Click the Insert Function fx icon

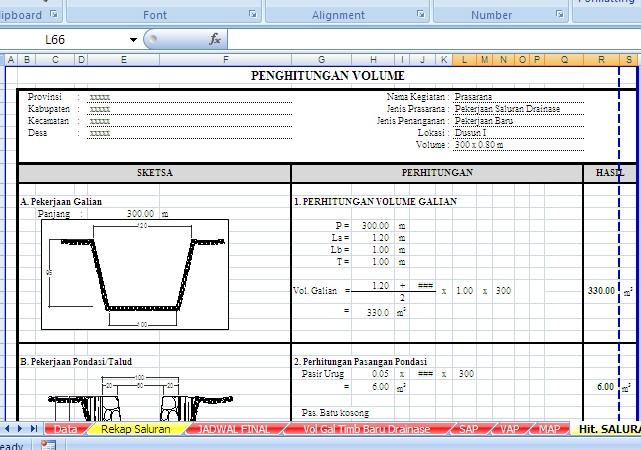click(215, 39)
